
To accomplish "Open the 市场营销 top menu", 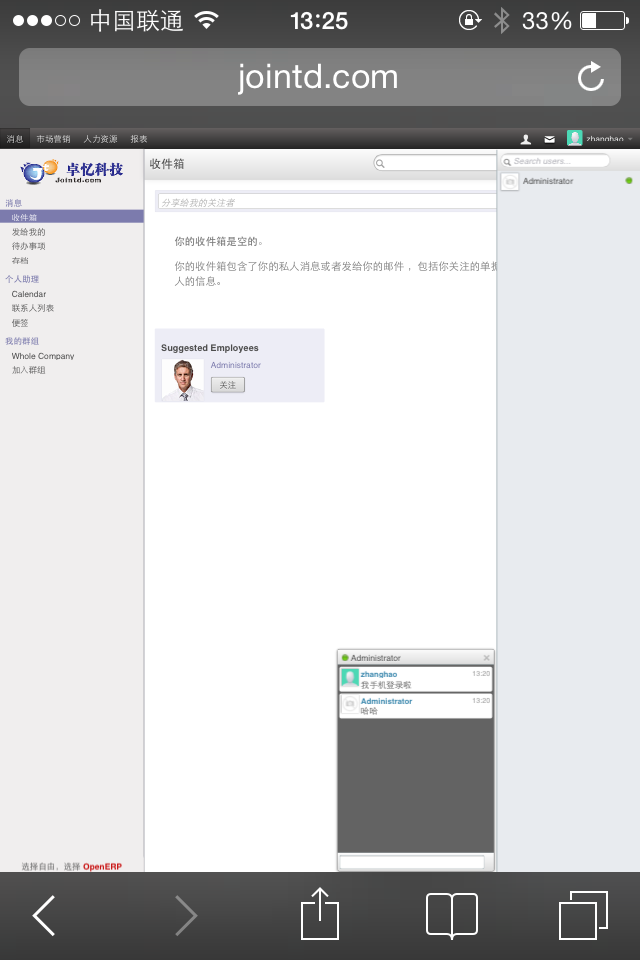I will click(53, 139).
